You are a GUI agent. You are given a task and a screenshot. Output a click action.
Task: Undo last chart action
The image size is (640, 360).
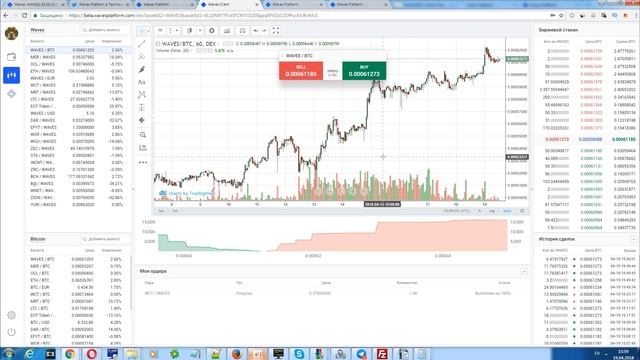[x=256, y=31]
